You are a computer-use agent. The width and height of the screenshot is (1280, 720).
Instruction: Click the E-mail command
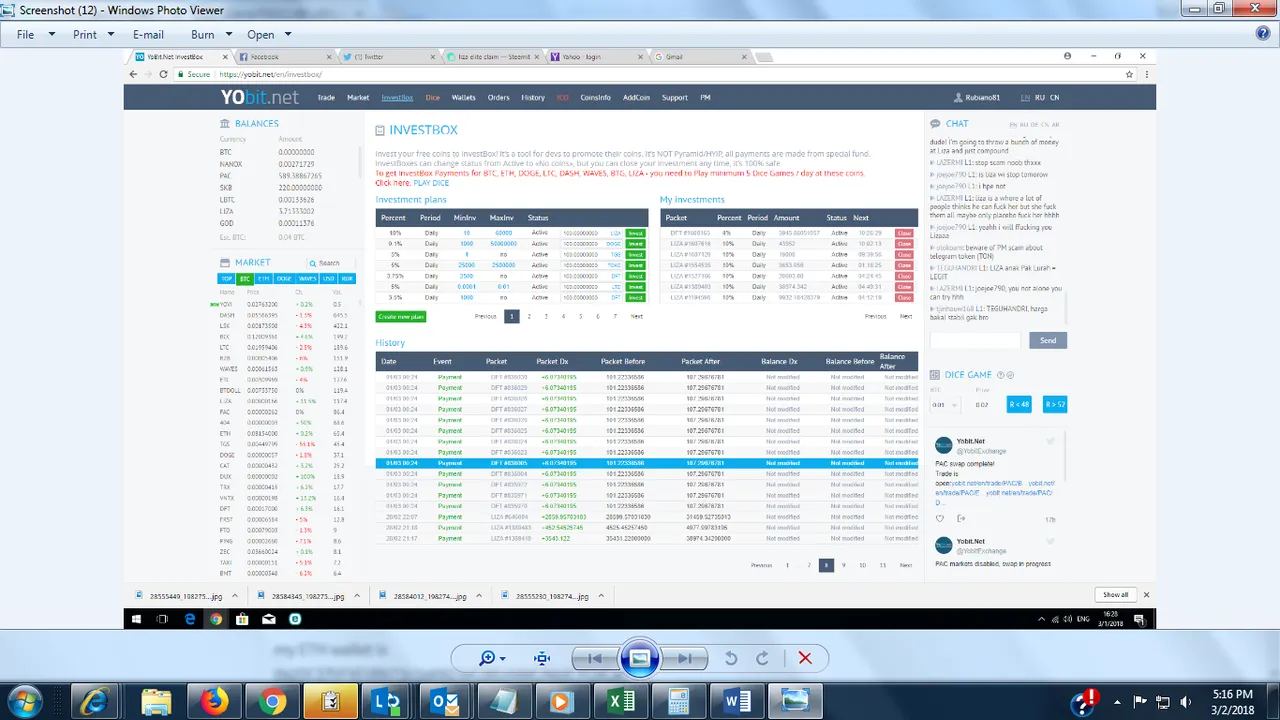148,34
